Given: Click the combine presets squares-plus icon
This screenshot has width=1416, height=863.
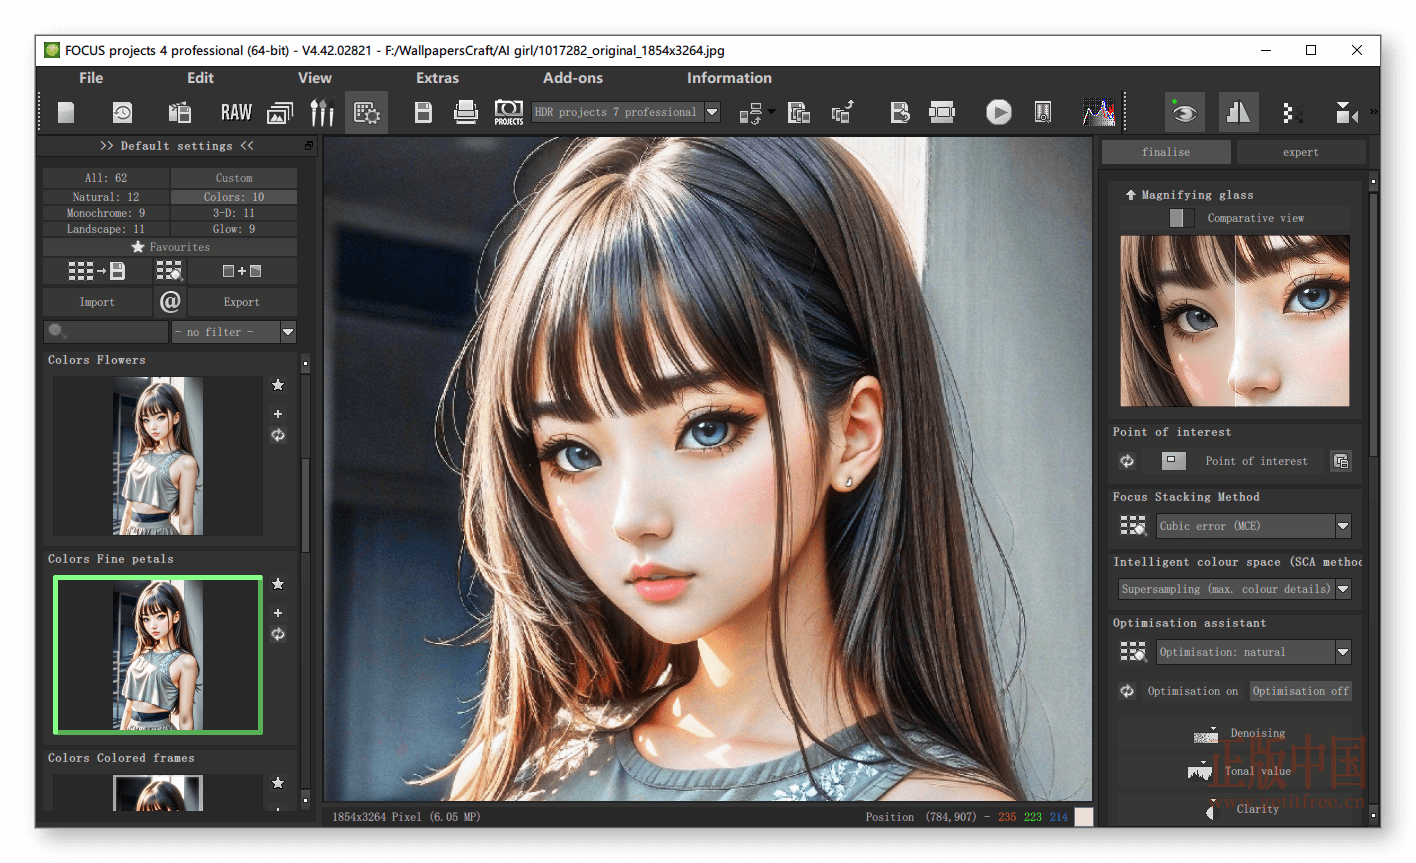Looking at the screenshot, I should 242,271.
